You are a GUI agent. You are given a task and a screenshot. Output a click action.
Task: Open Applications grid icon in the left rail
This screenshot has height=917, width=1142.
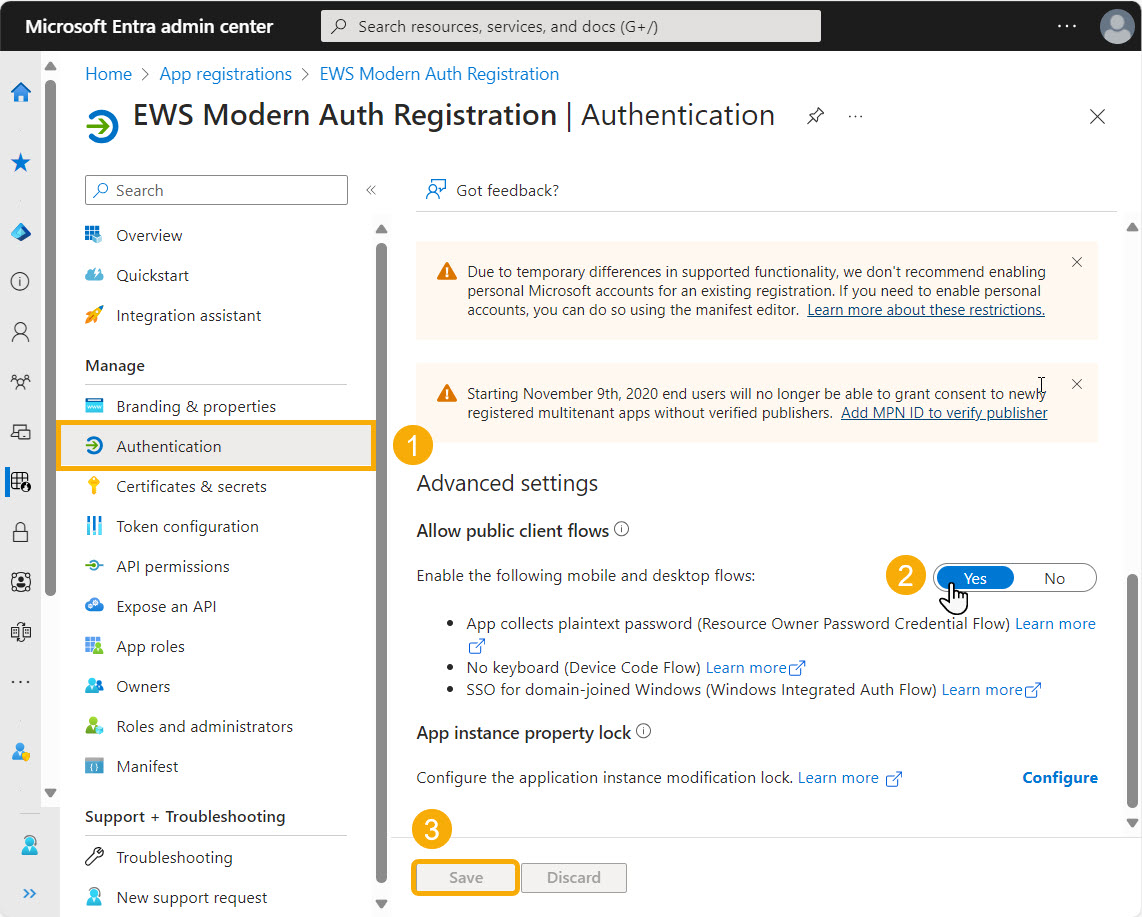20,481
